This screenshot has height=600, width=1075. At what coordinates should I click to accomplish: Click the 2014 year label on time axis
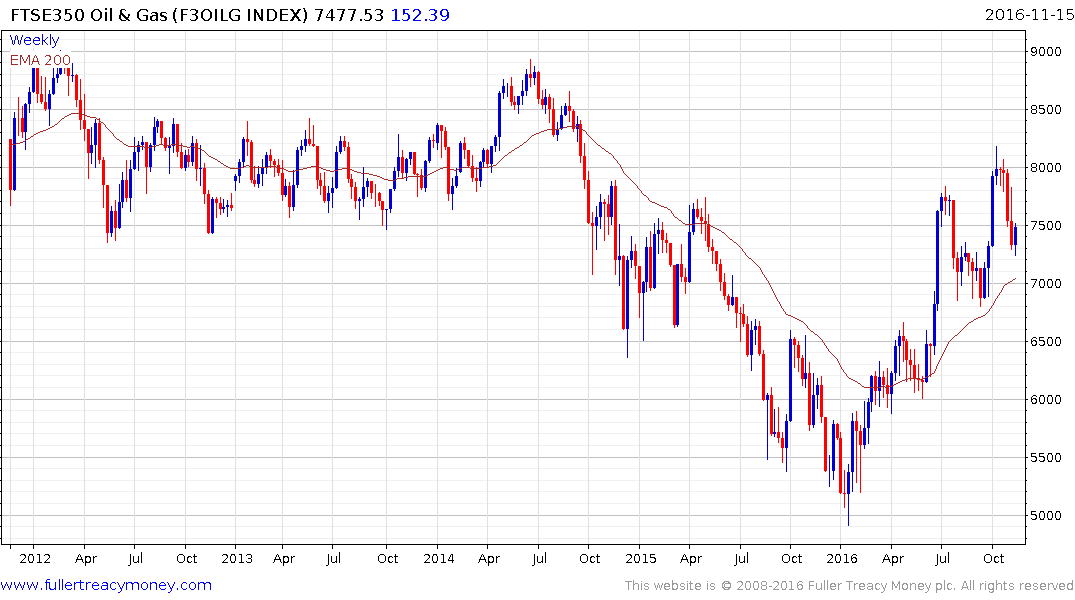click(x=439, y=558)
